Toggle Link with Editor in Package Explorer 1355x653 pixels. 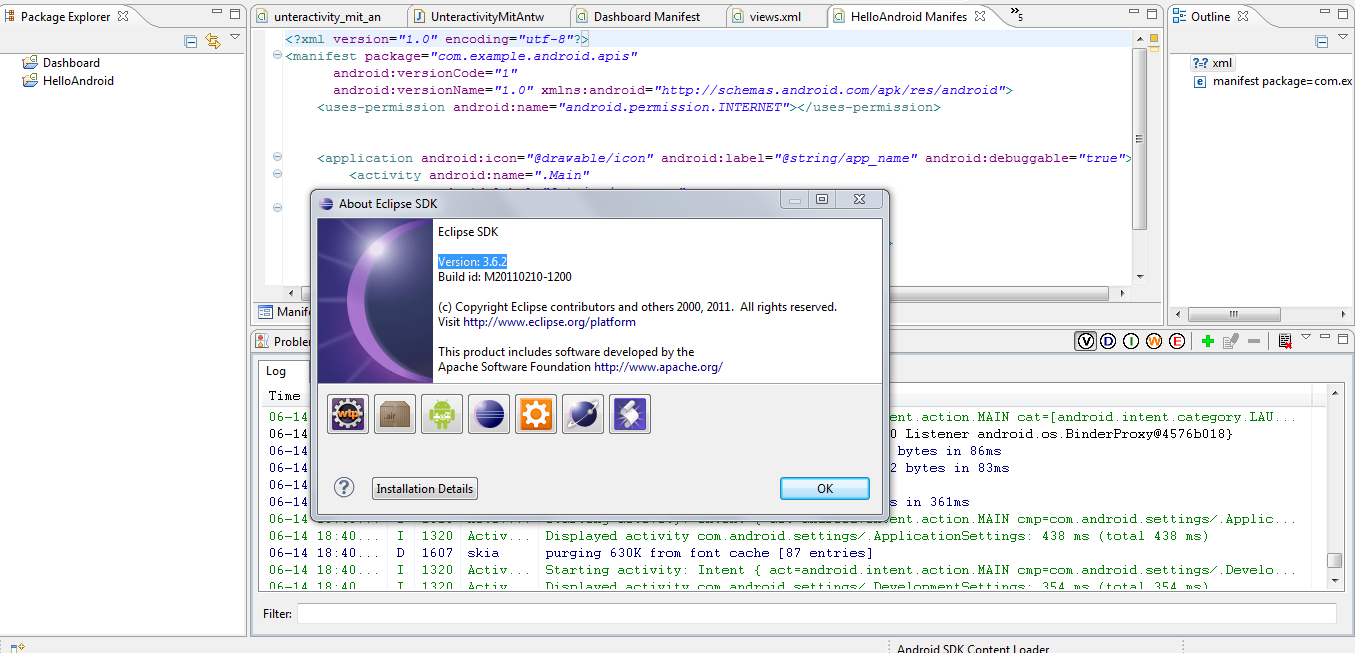[213, 41]
